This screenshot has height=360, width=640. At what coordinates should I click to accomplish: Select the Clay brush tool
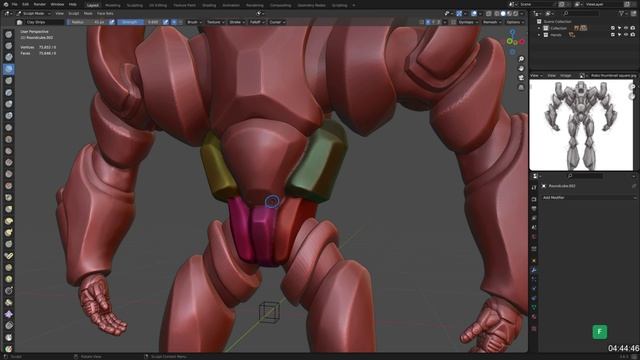9,58
